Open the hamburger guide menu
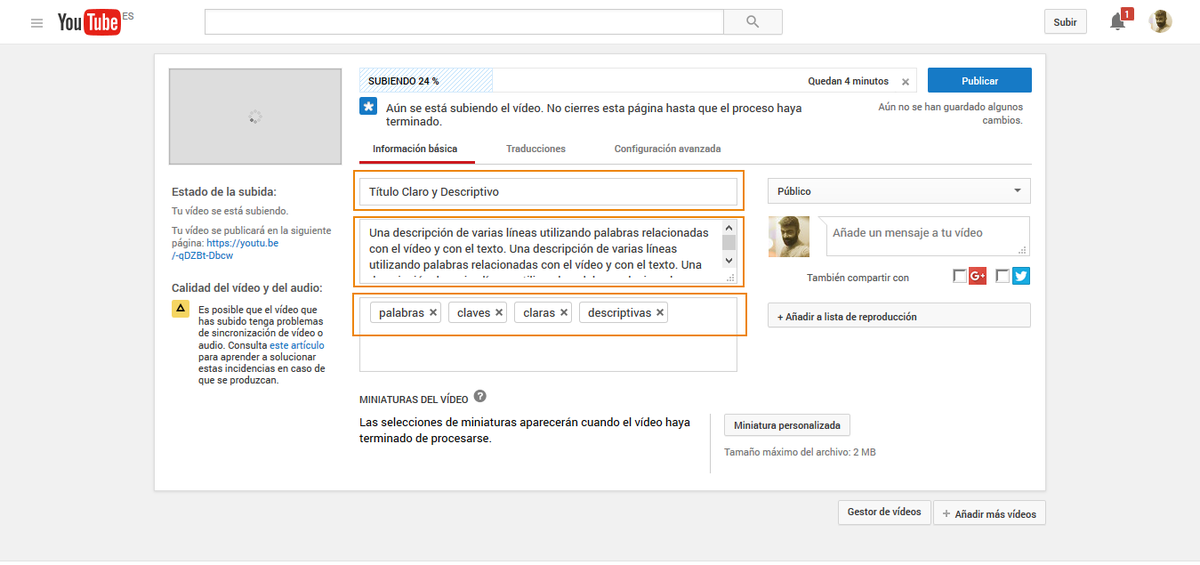1200x565 pixels. (x=37, y=22)
